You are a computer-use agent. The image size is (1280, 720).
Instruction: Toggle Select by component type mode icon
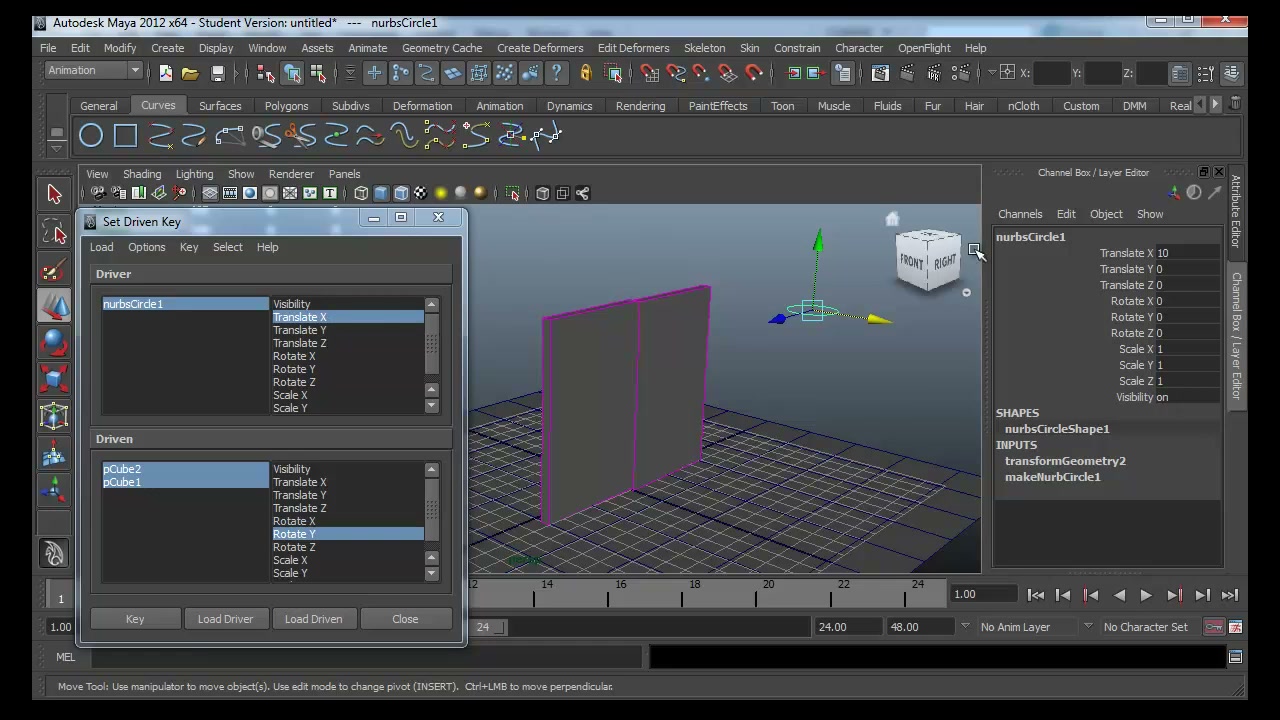tap(318, 73)
